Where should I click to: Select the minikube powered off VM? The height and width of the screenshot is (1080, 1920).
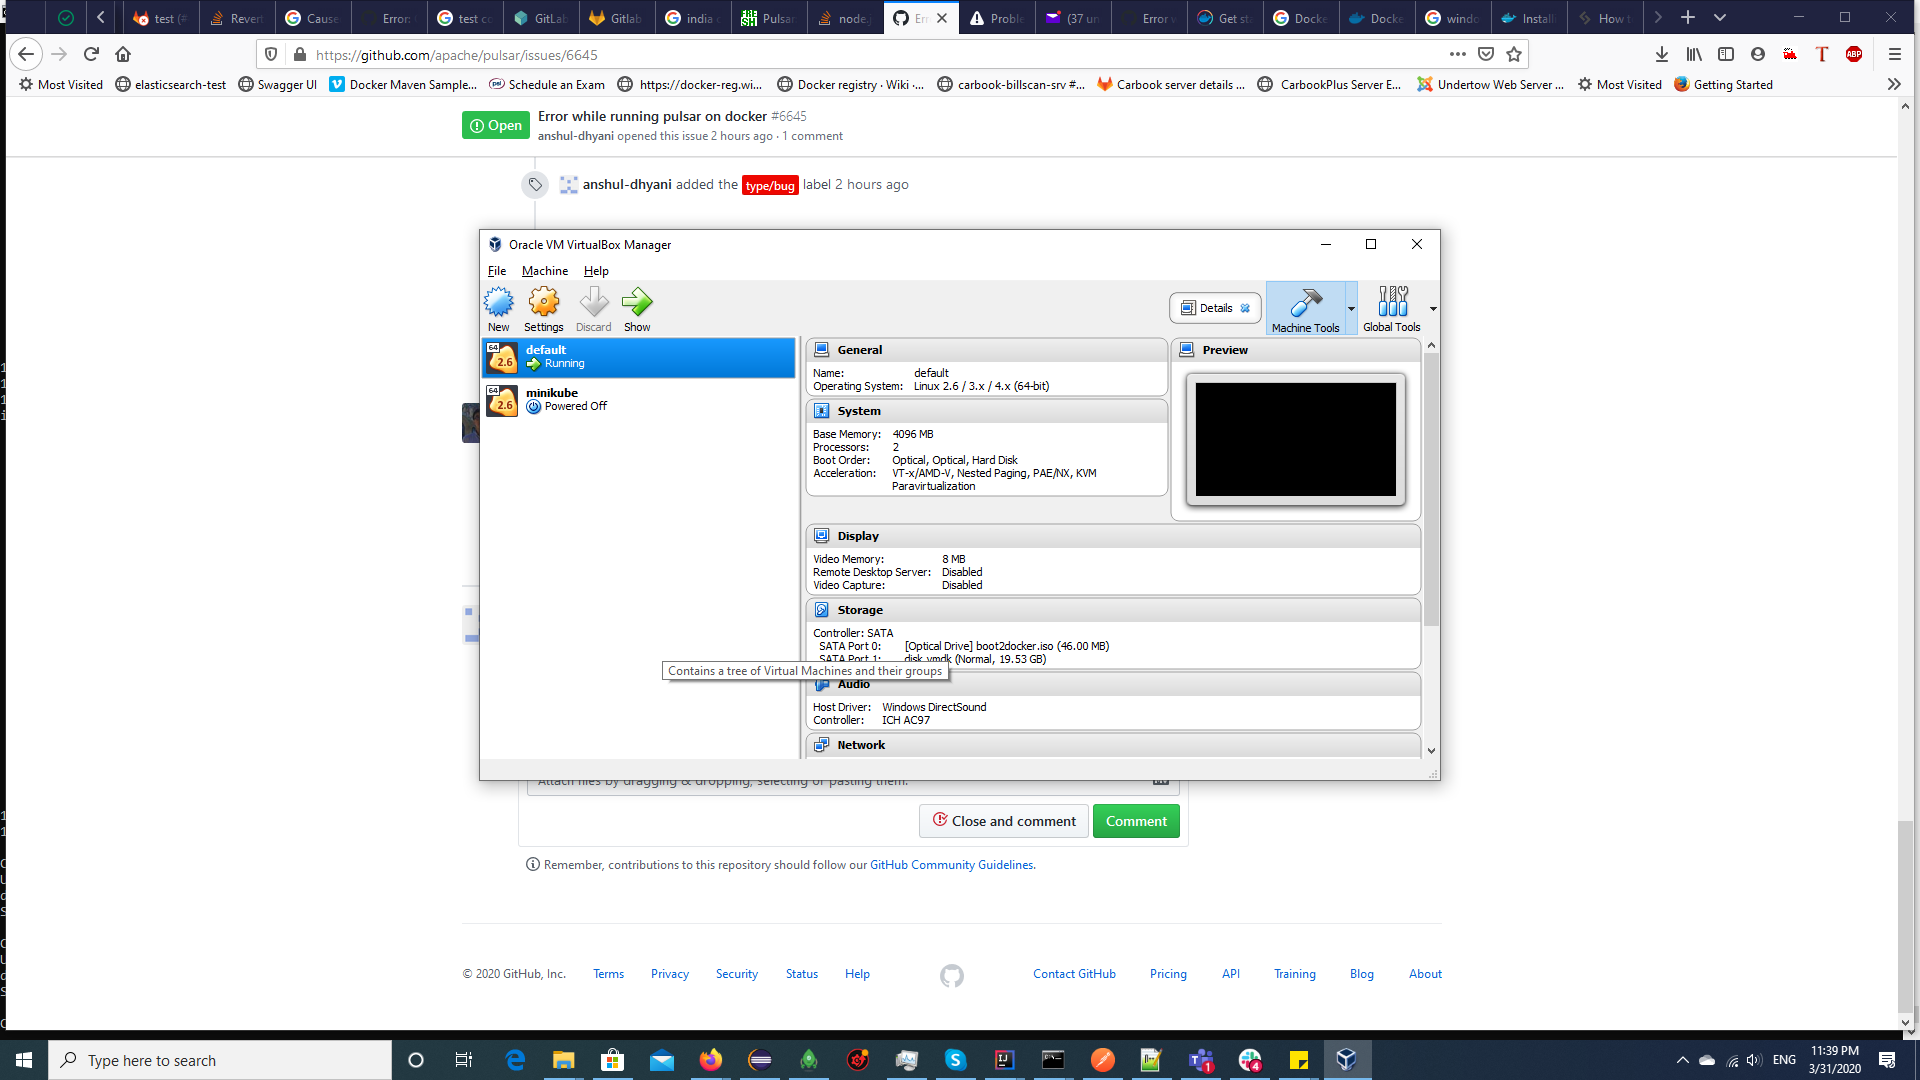click(x=638, y=400)
